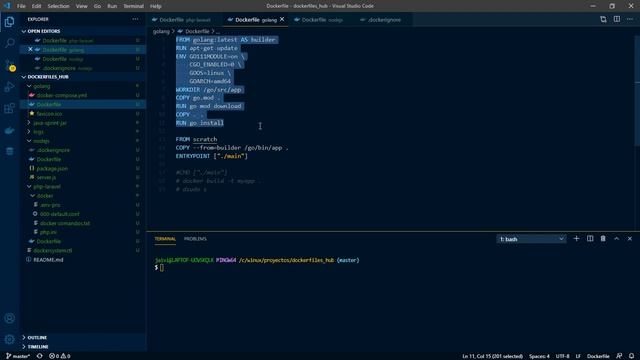This screenshot has width=640, height=360.
Task: Open the Run and Debug view
Action: 9,87
